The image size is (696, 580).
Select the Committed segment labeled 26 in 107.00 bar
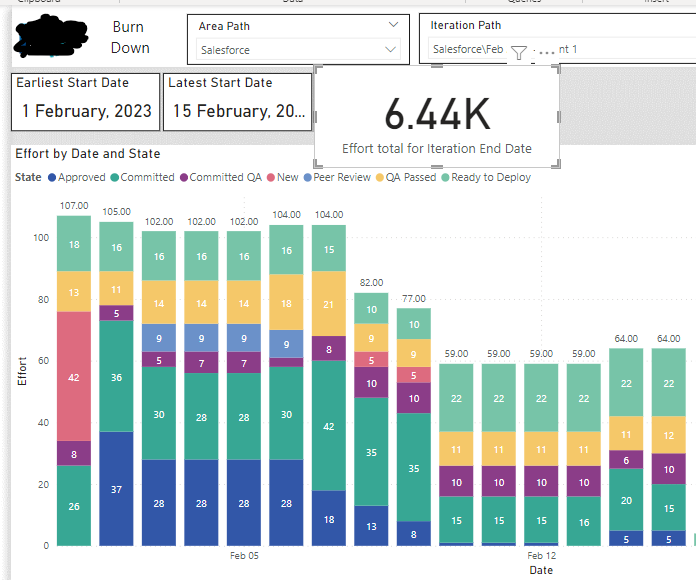(x=74, y=506)
